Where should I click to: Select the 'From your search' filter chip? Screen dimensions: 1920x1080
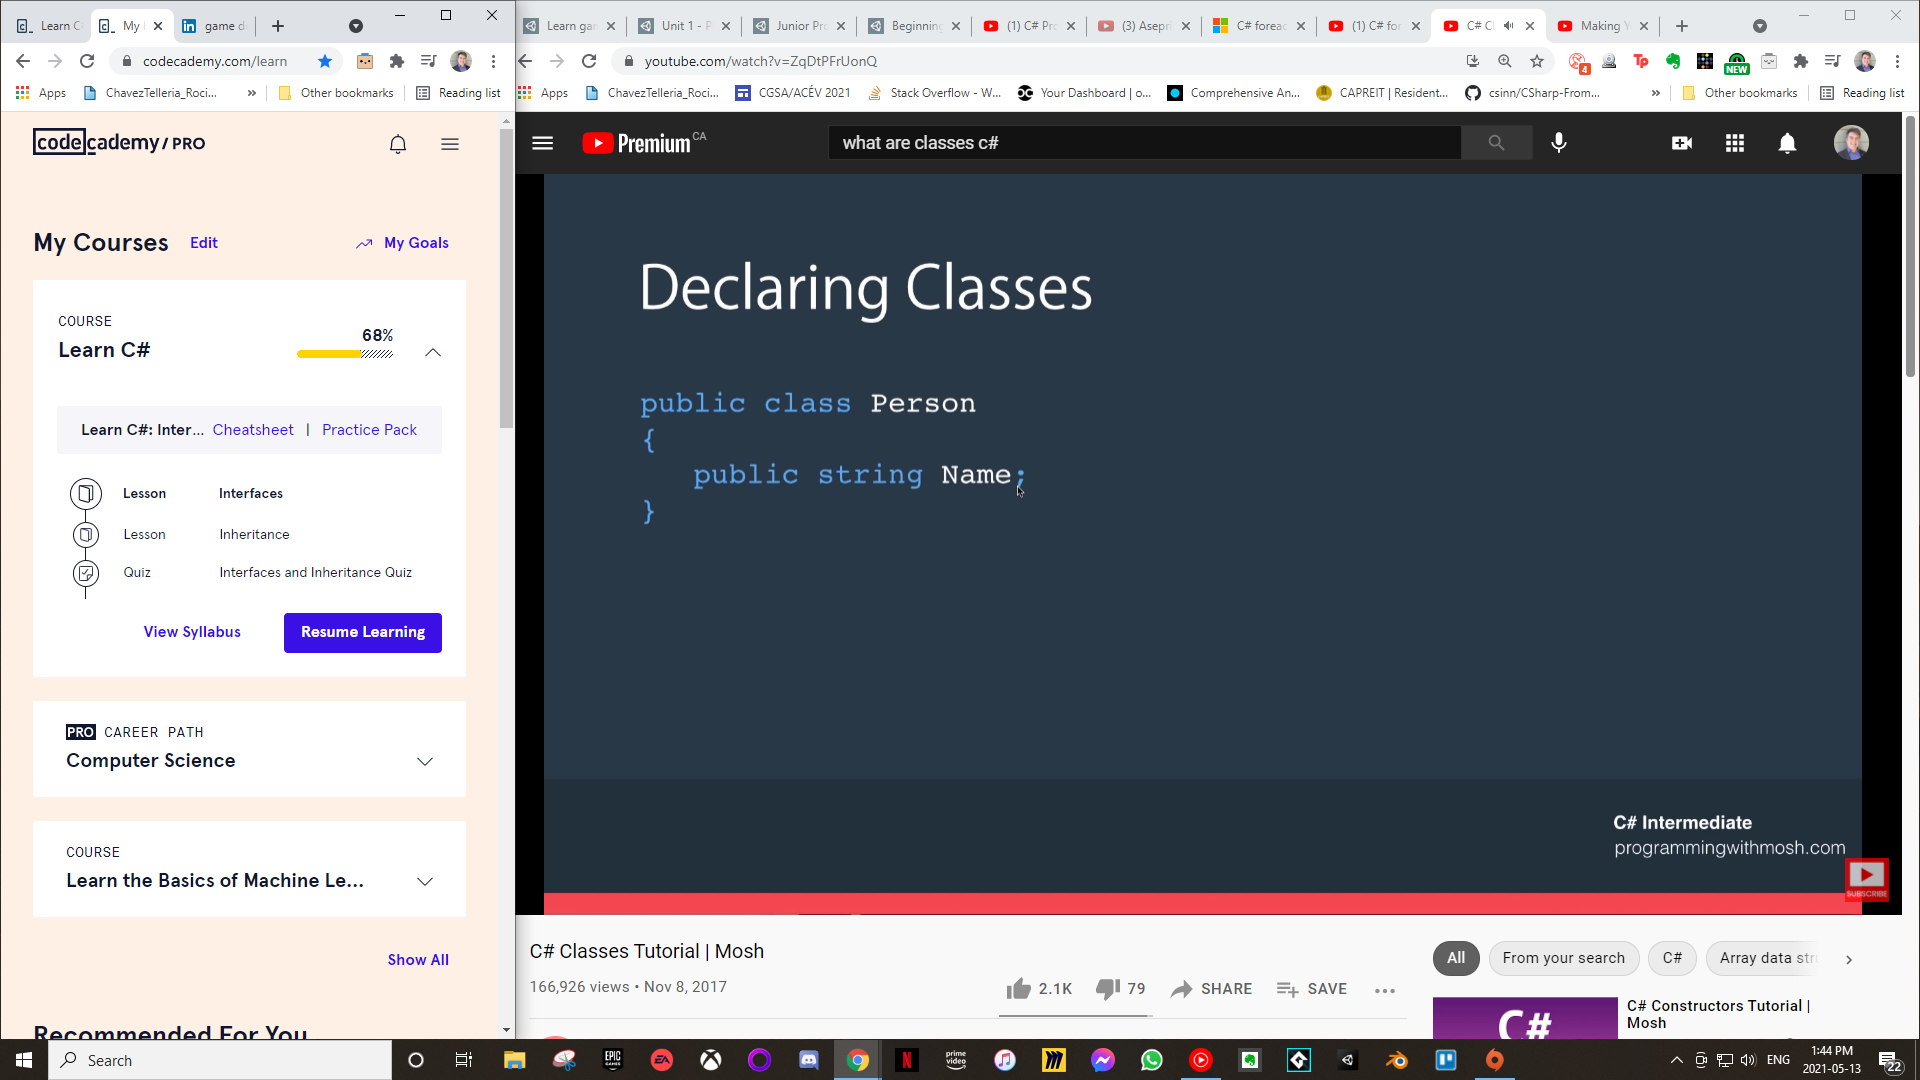click(x=1563, y=958)
